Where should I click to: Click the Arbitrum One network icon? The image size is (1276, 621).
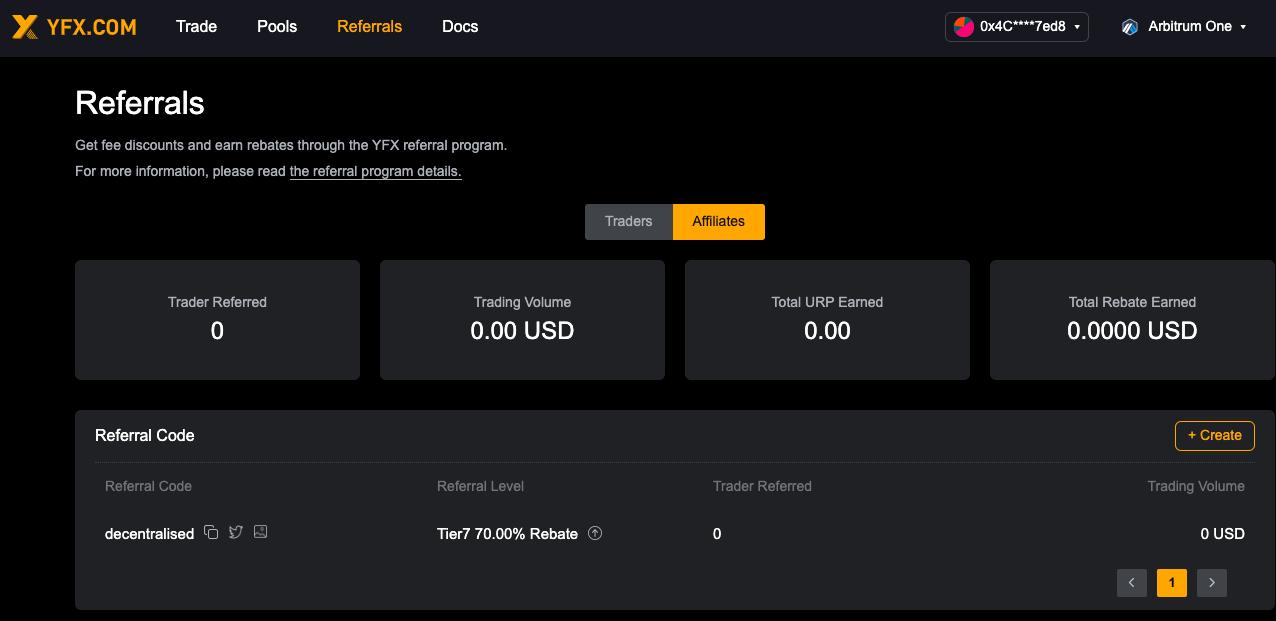click(x=1130, y=27)
